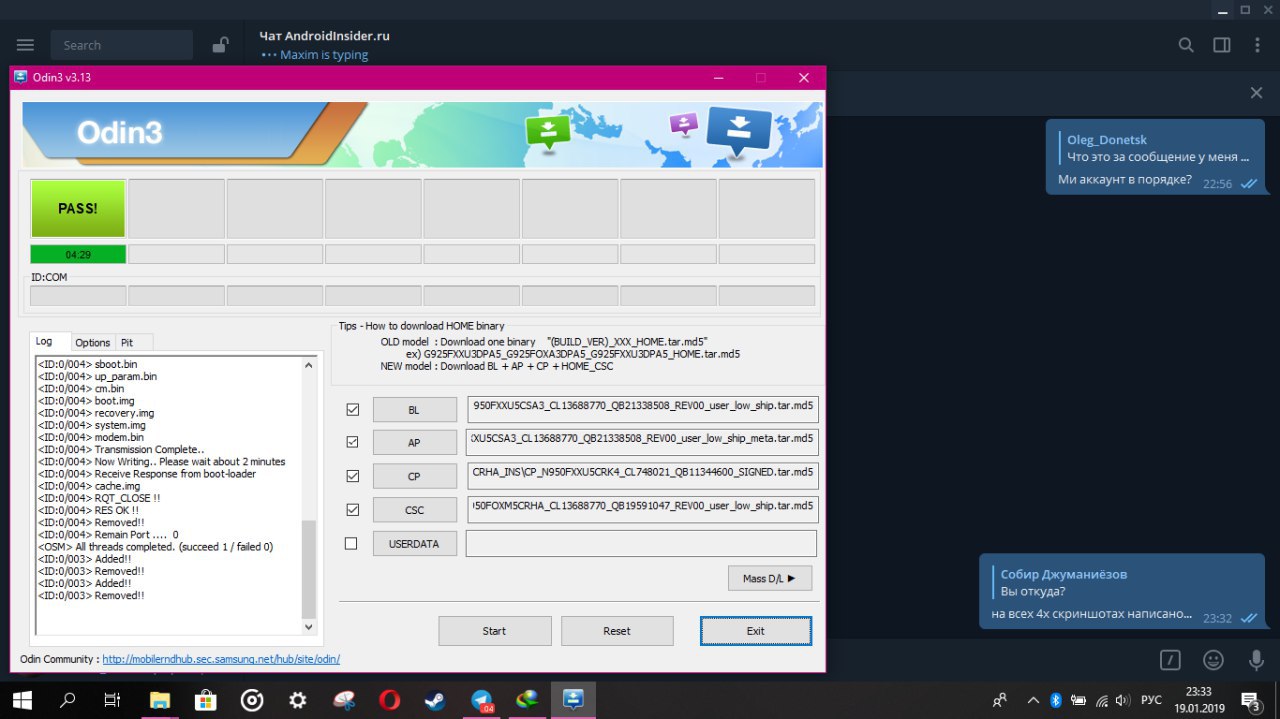Open Snipping Tool from taskbar
The height and width of the screenshot is (719, 1280).
point(344,700)
